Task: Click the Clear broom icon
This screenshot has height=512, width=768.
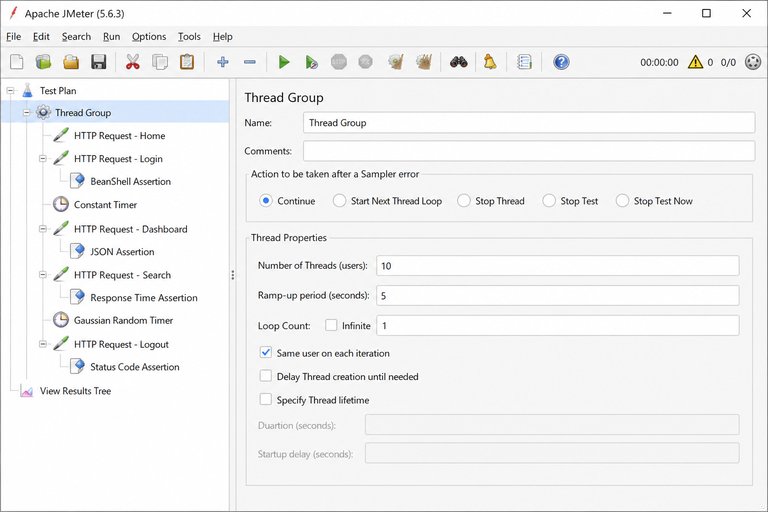Action: [396, 62]
